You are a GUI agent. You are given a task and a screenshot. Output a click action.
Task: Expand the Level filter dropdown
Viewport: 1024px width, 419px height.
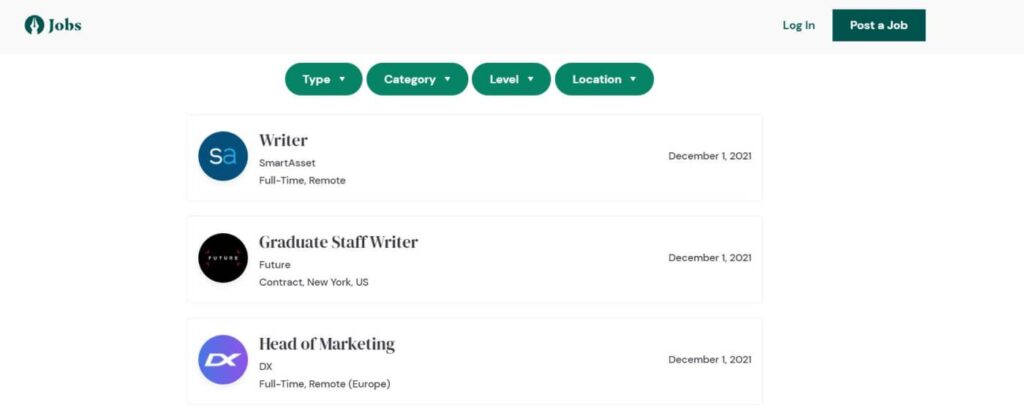511,79
